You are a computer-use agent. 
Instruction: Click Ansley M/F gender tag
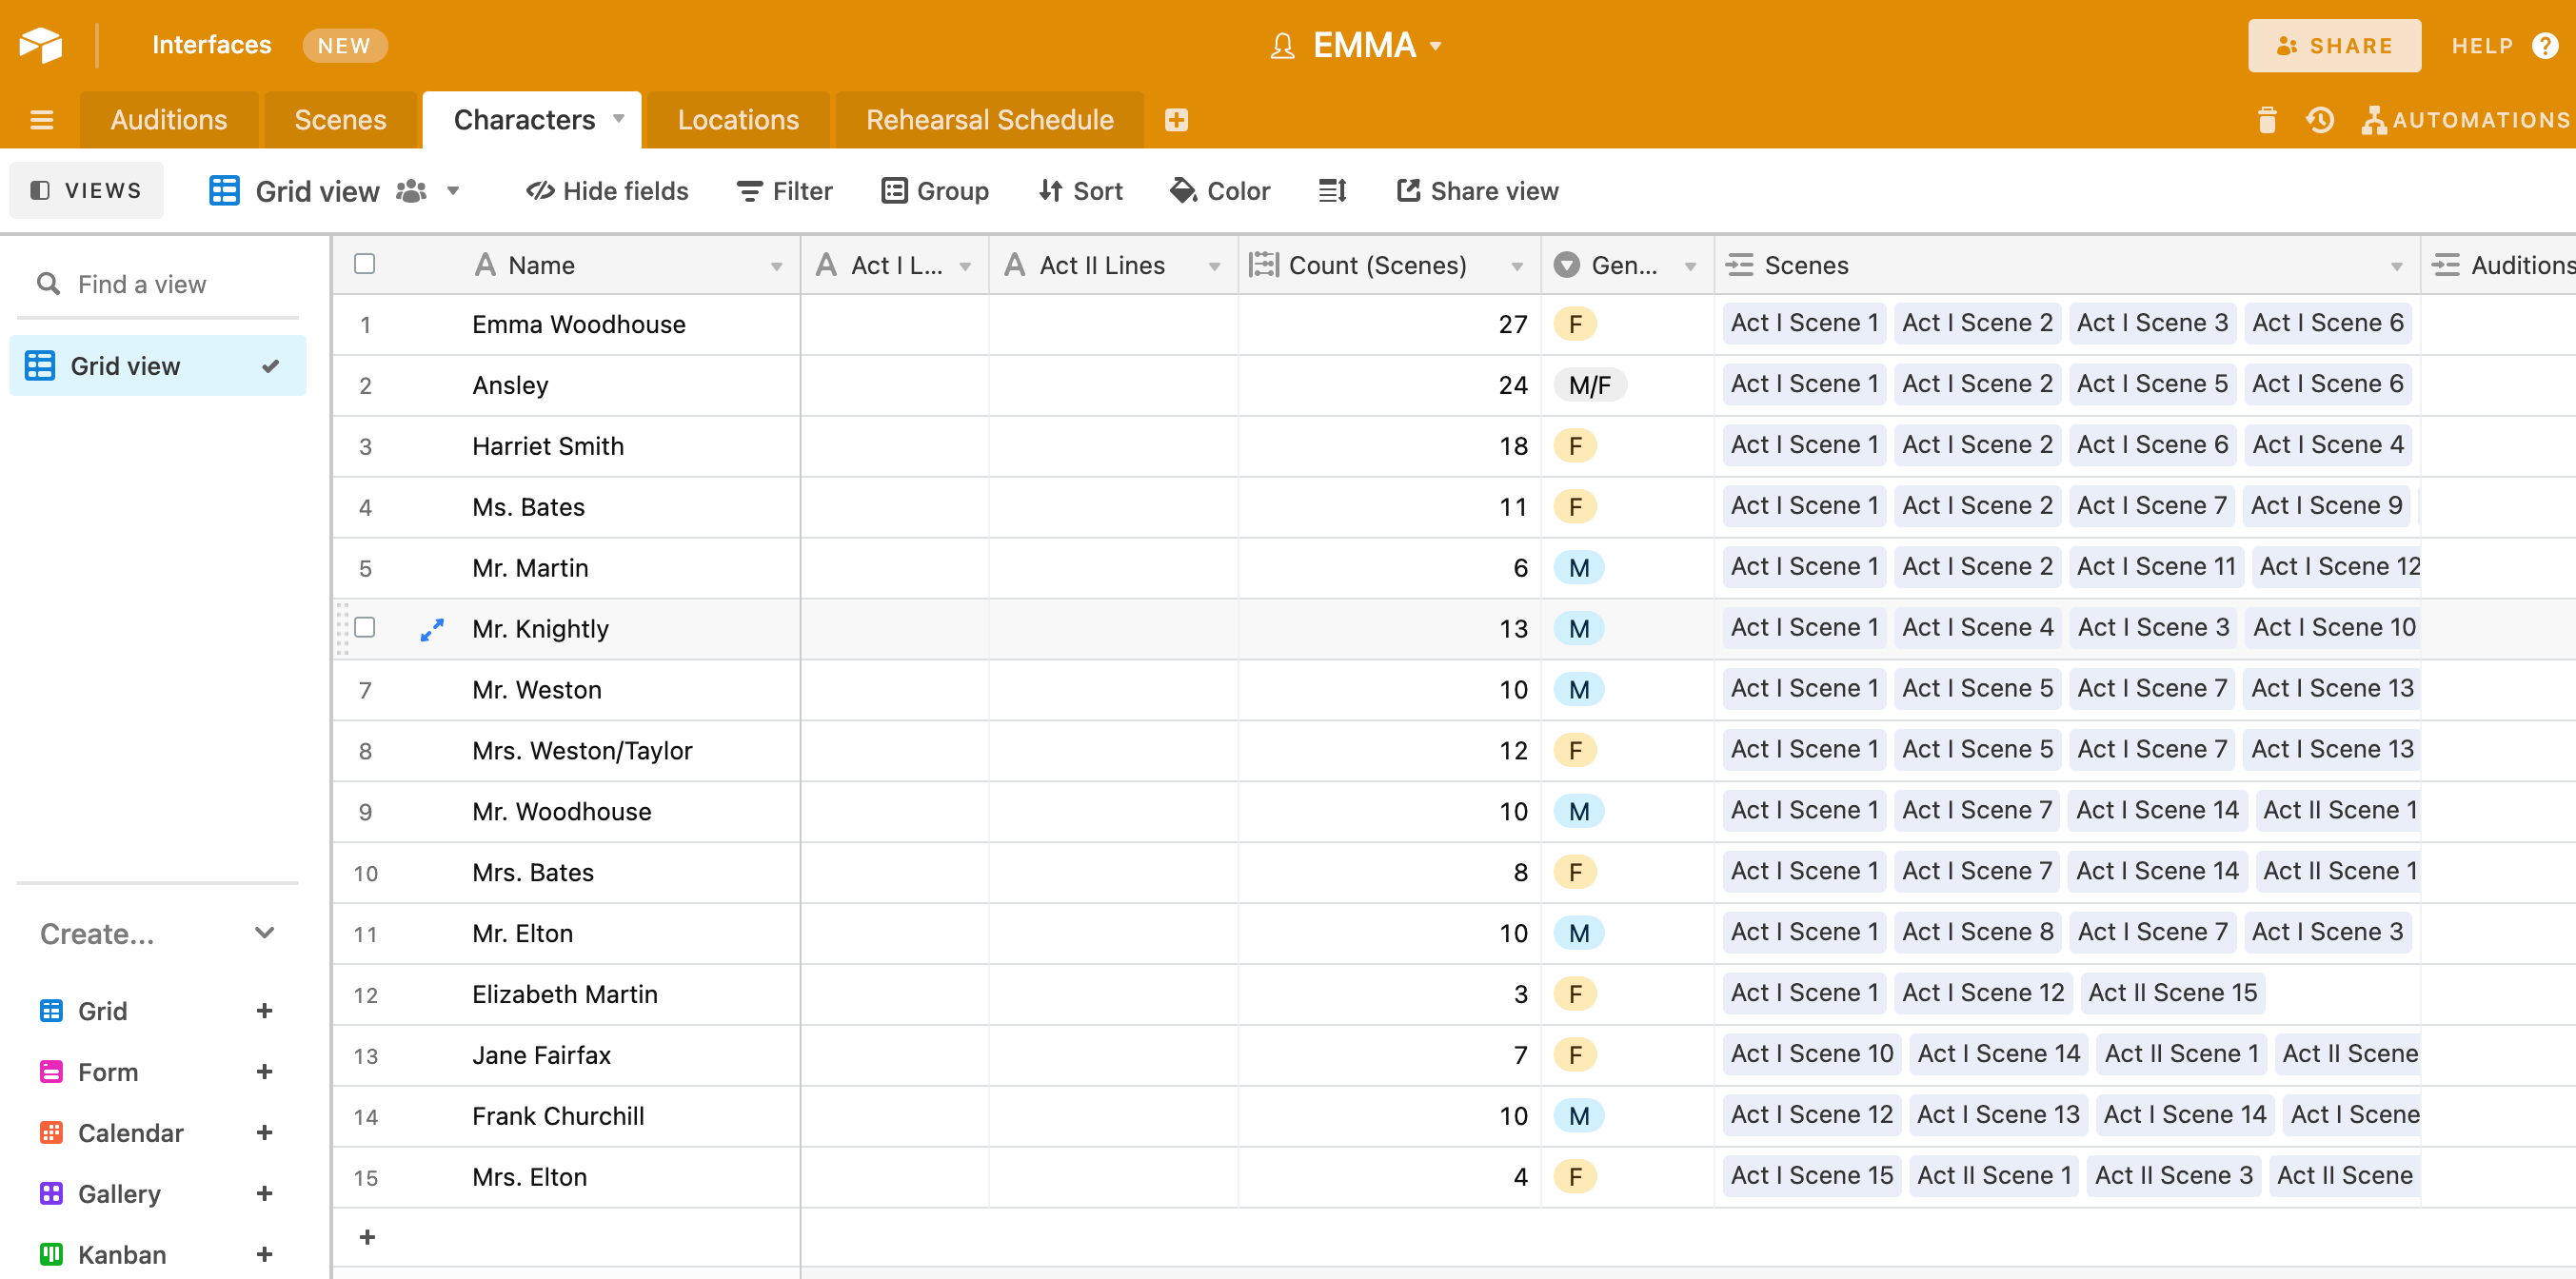1589,385
